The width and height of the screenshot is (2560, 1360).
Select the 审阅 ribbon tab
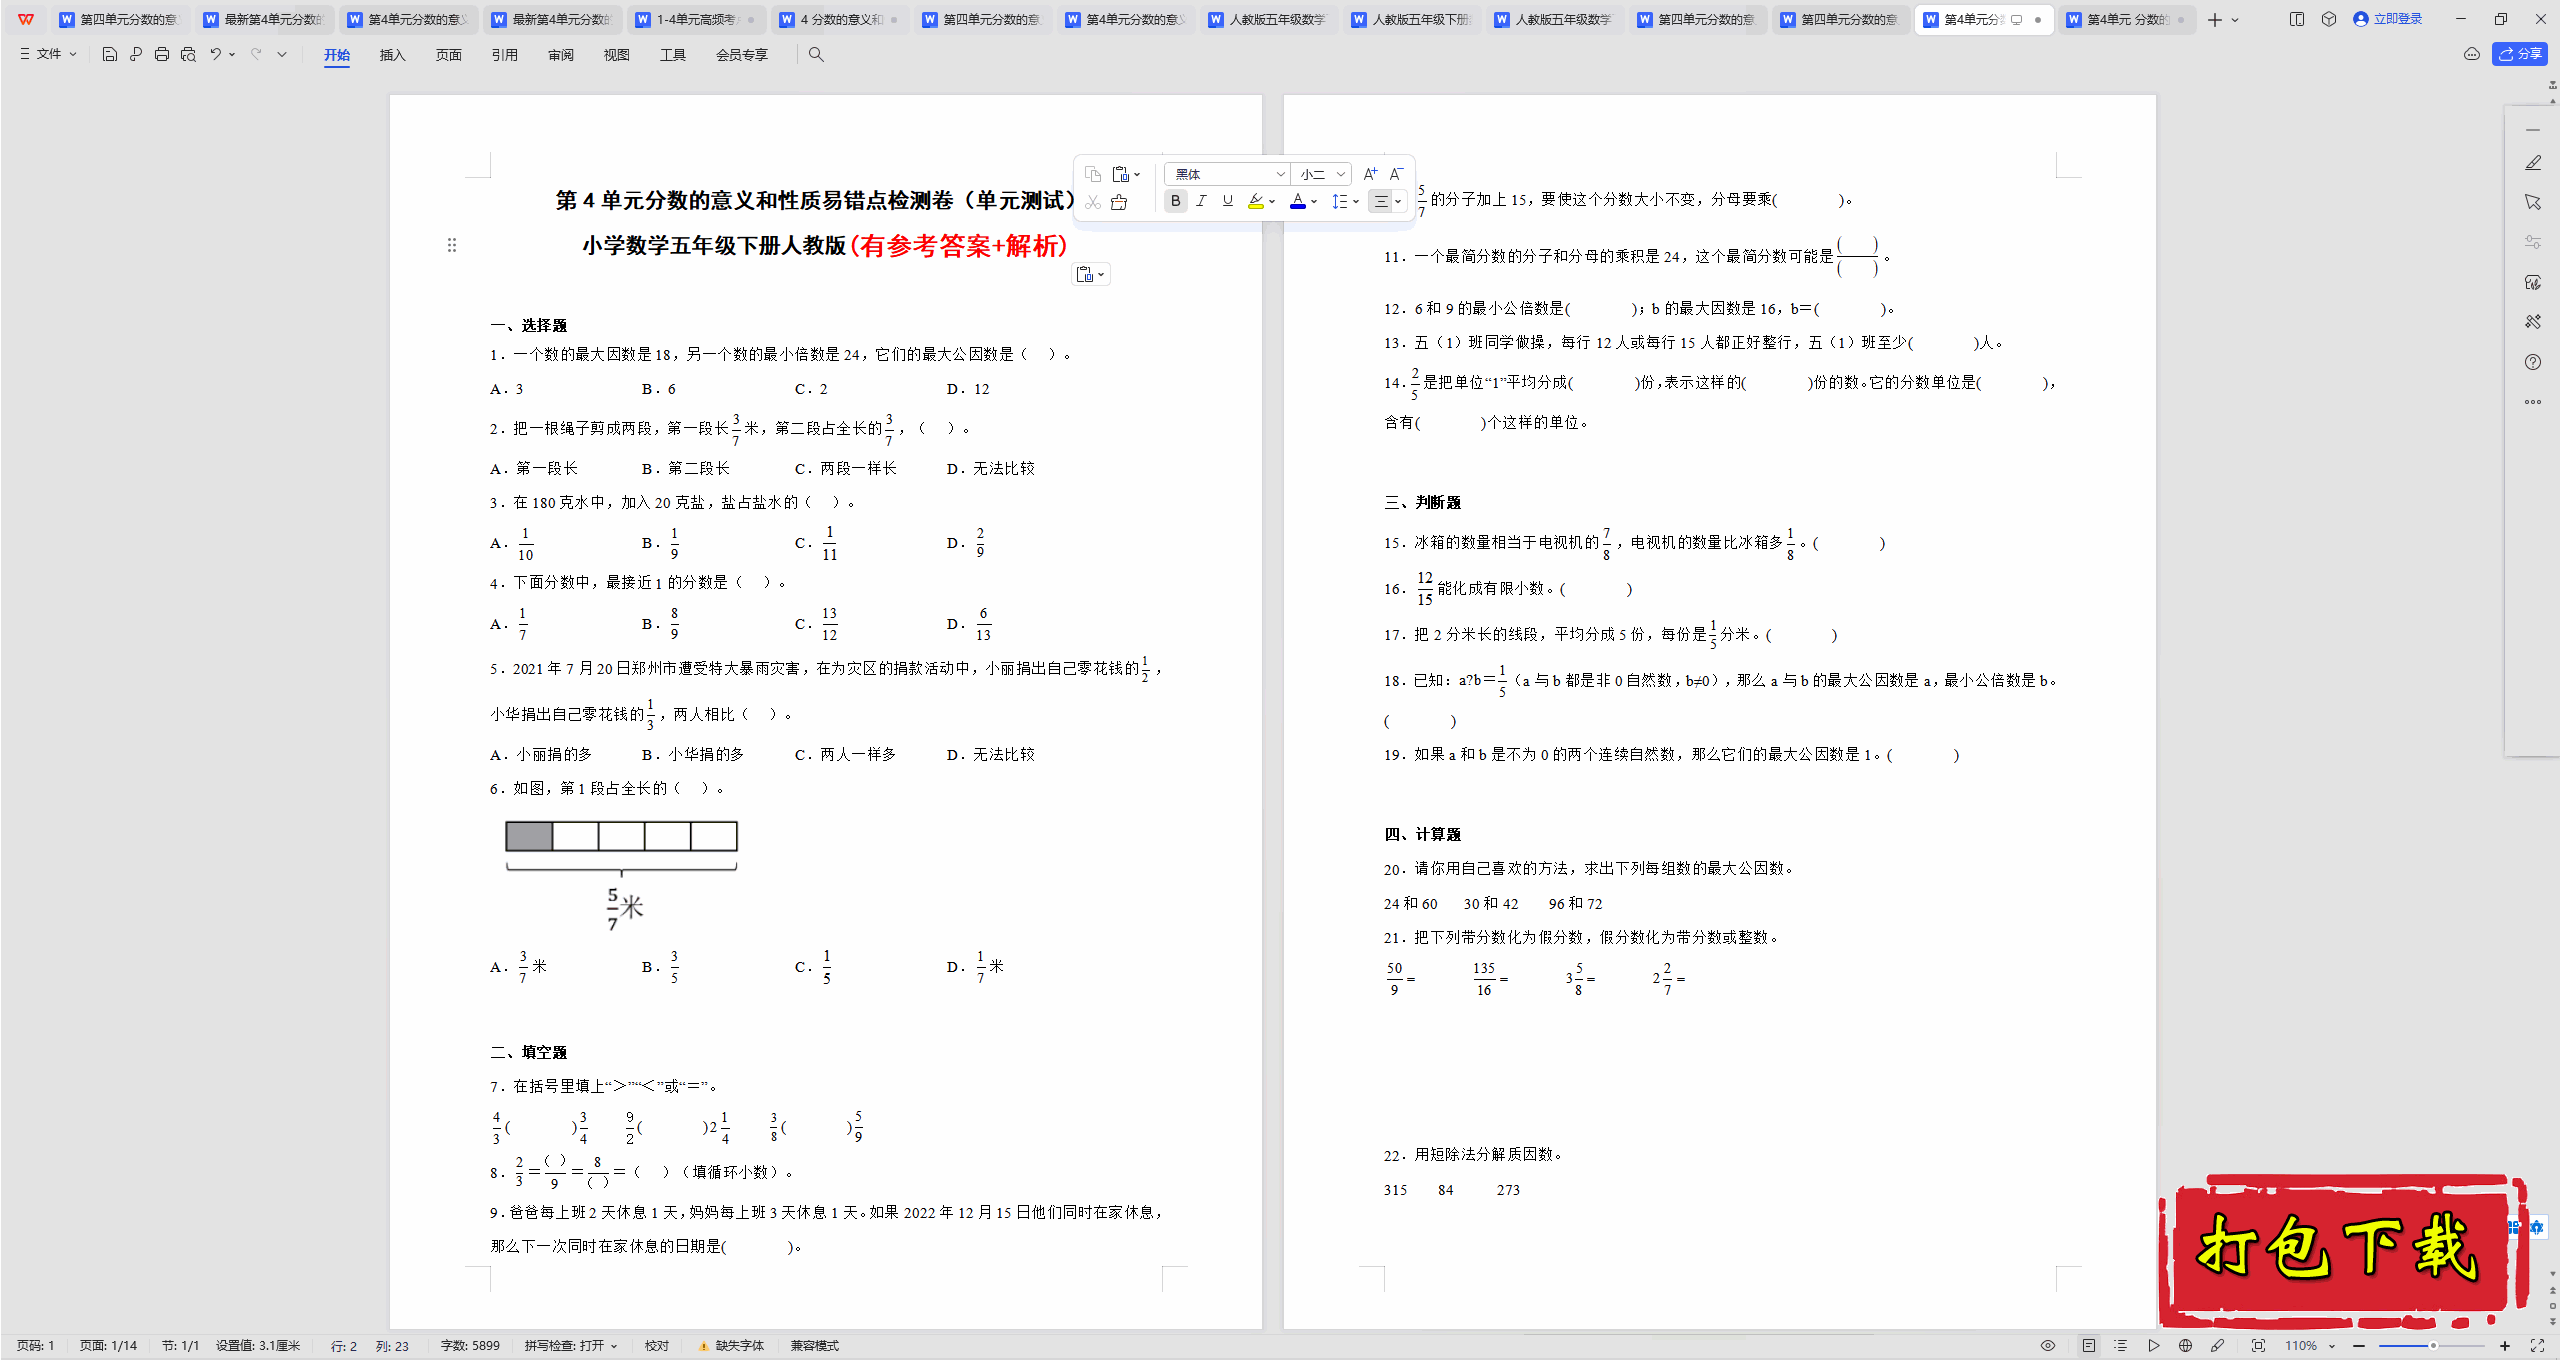click(560, 55)
